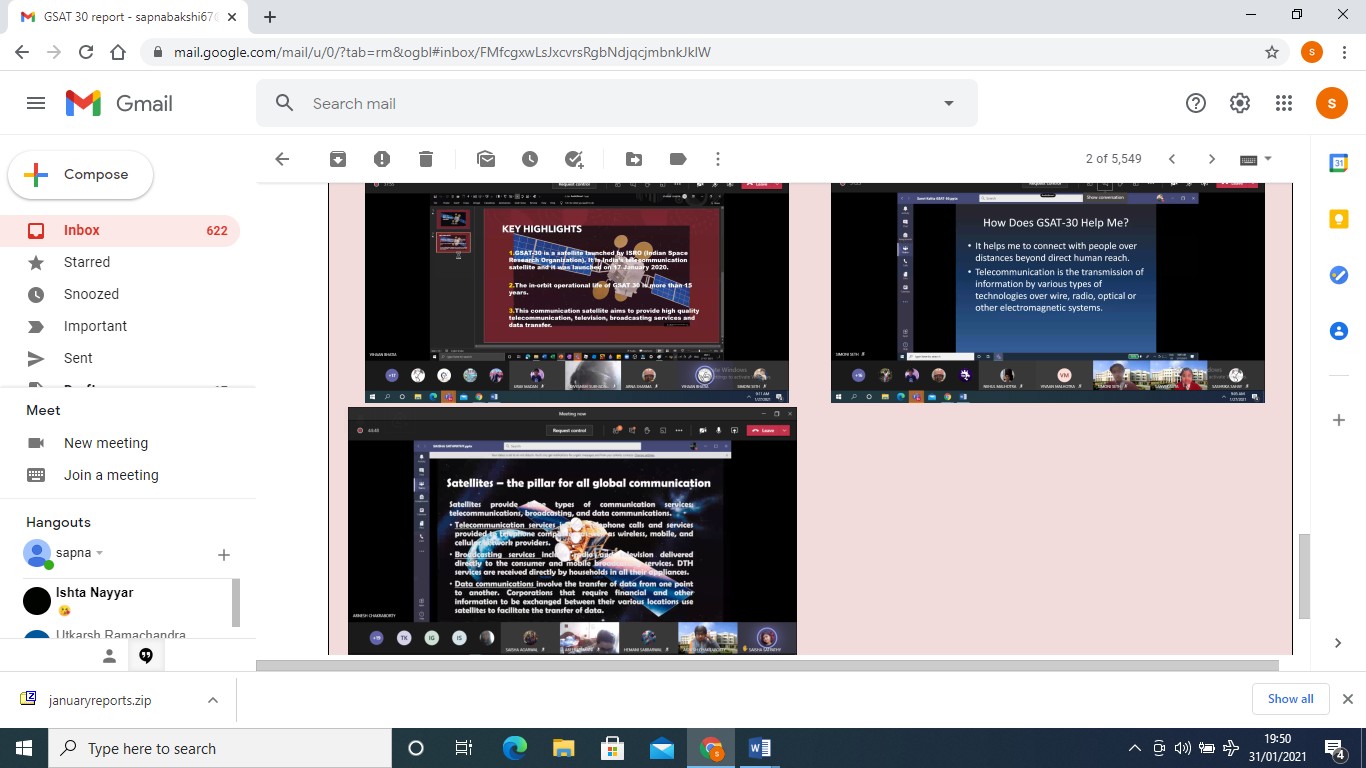The image size is (1366, 768).
Task: Open the KEY HIGHLIGHTS screenshot image
Action: point(576,293)
